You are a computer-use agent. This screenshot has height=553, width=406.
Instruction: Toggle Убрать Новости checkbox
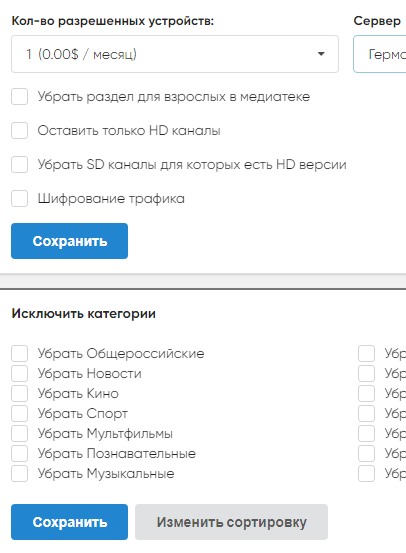point(19,373)
